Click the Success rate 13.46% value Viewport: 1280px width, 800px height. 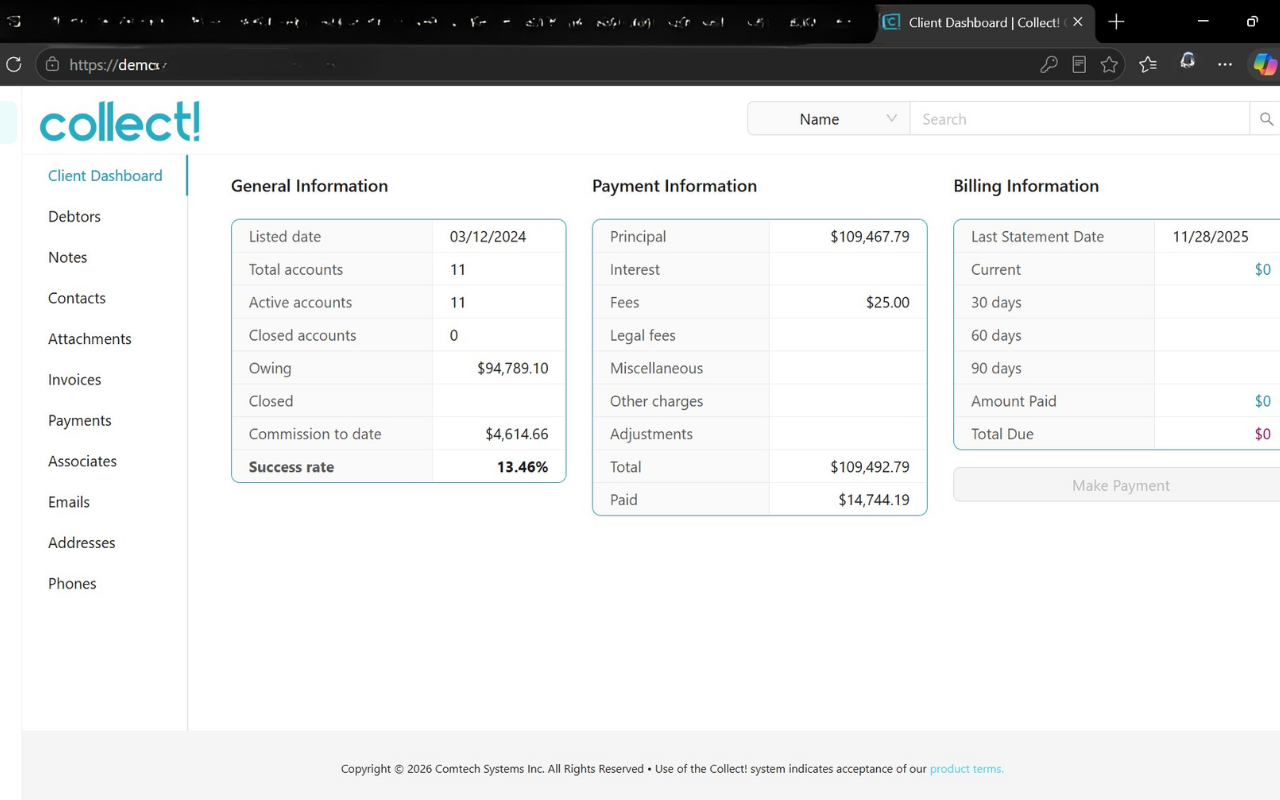tap(523, 467)
